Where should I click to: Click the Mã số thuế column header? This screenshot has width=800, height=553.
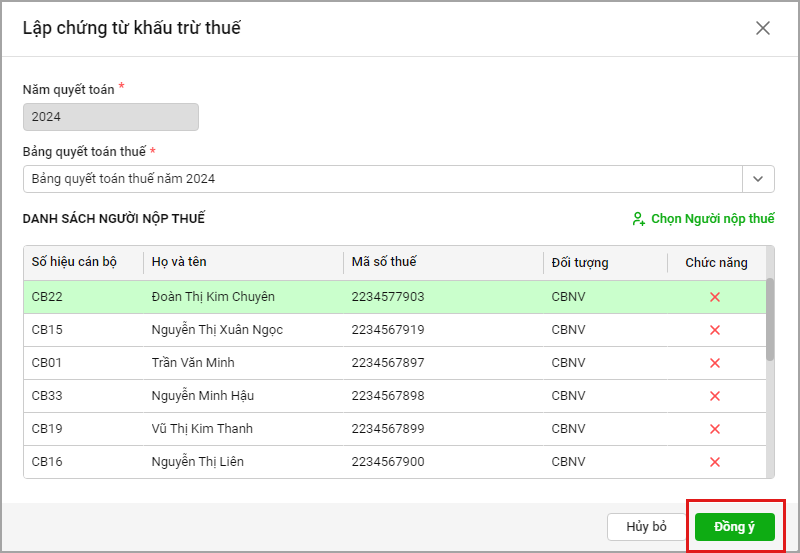pyautogui.click(x=384, y=262)
